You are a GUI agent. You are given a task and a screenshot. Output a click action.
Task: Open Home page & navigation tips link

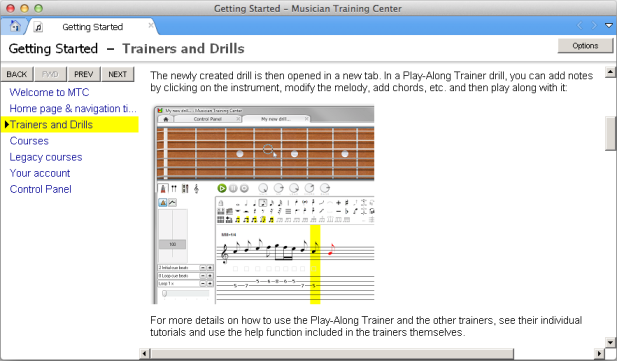[x=73, y=108]
